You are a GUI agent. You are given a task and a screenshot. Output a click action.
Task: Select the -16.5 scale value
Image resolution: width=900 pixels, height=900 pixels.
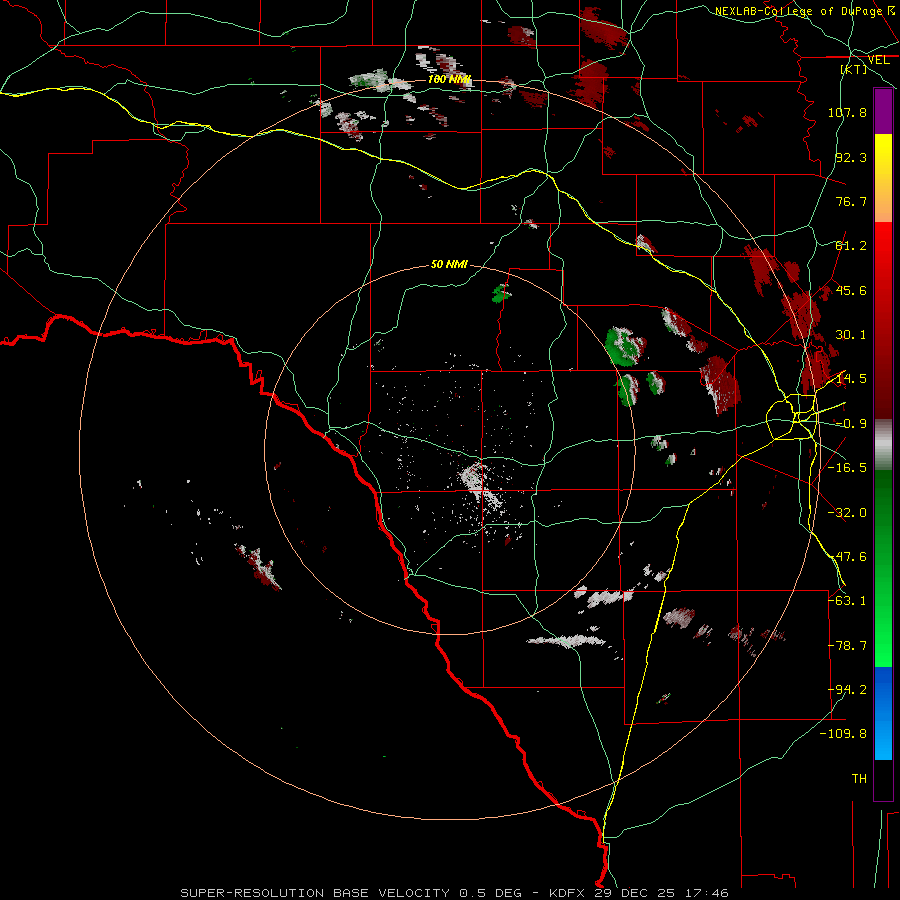point(847,468)
